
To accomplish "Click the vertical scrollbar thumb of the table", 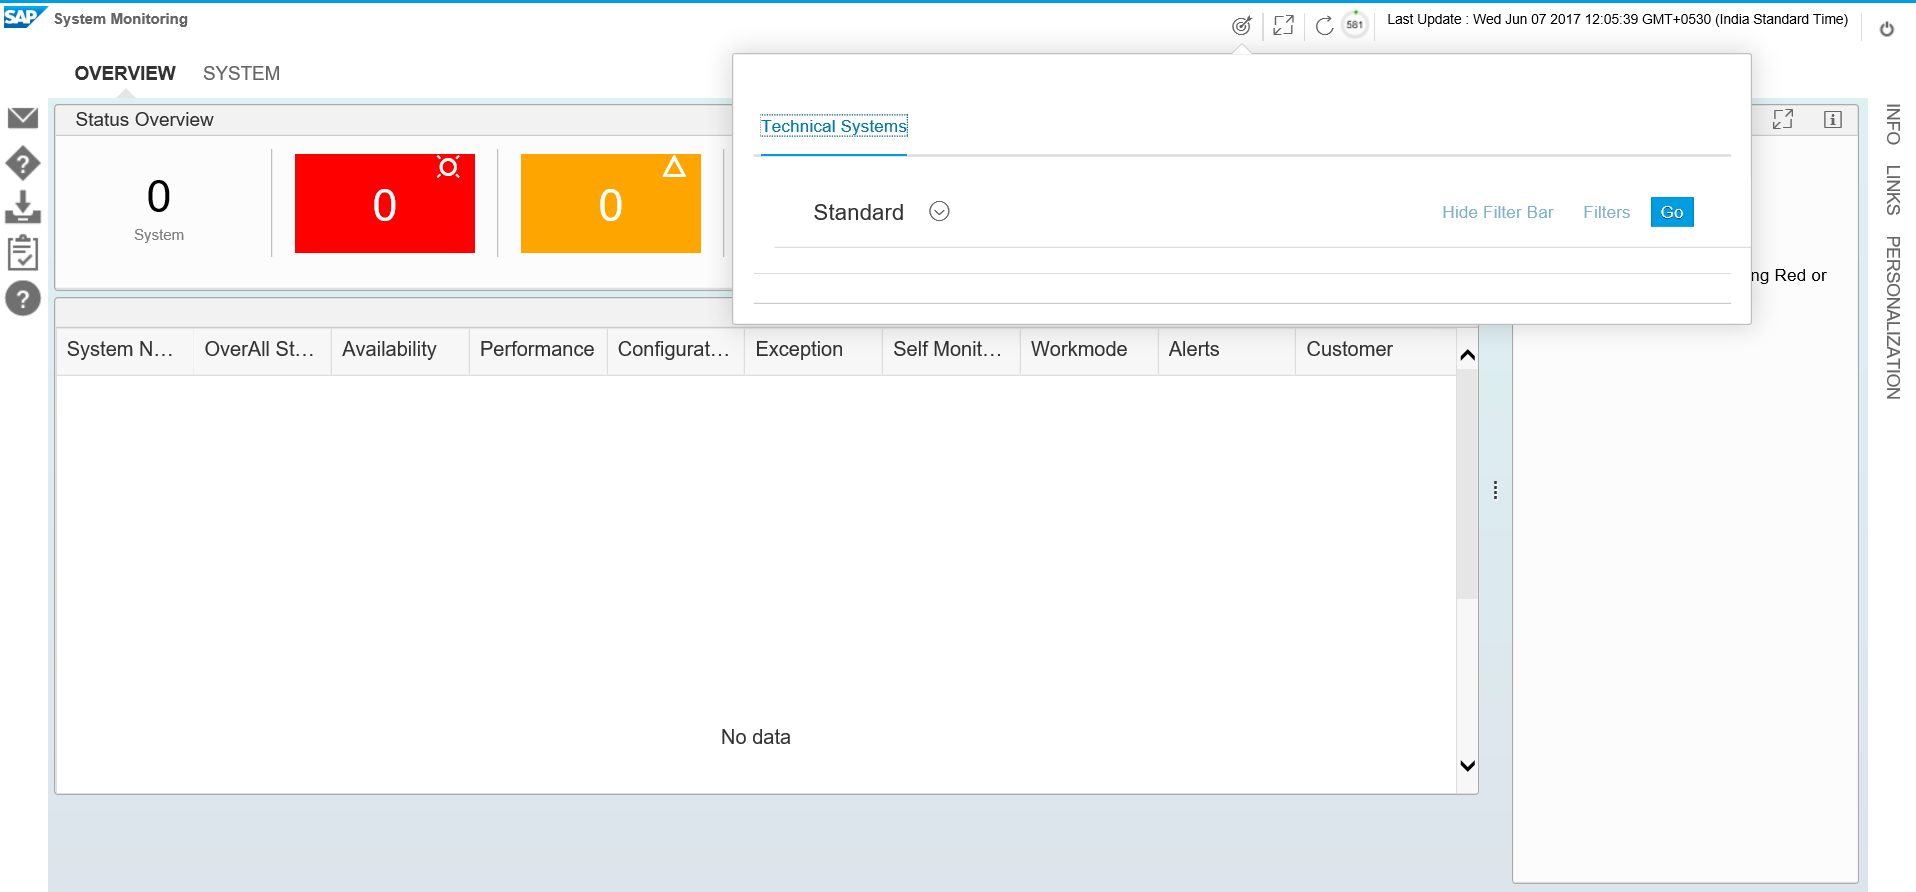I will click(x=1467, y=483).
